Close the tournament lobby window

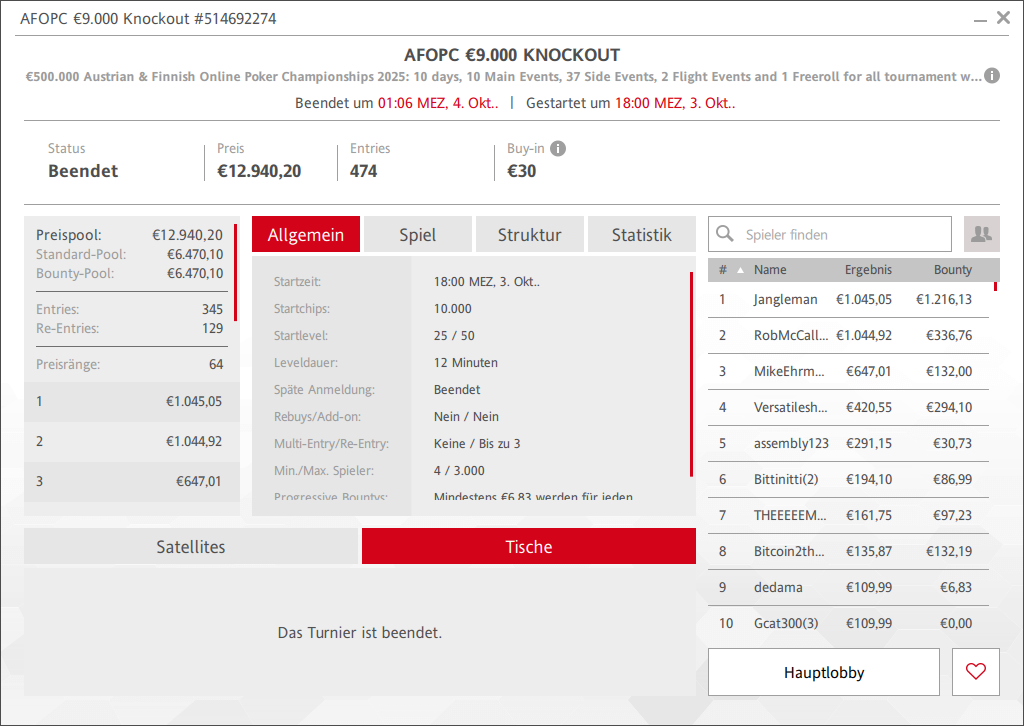(1003, 18)
